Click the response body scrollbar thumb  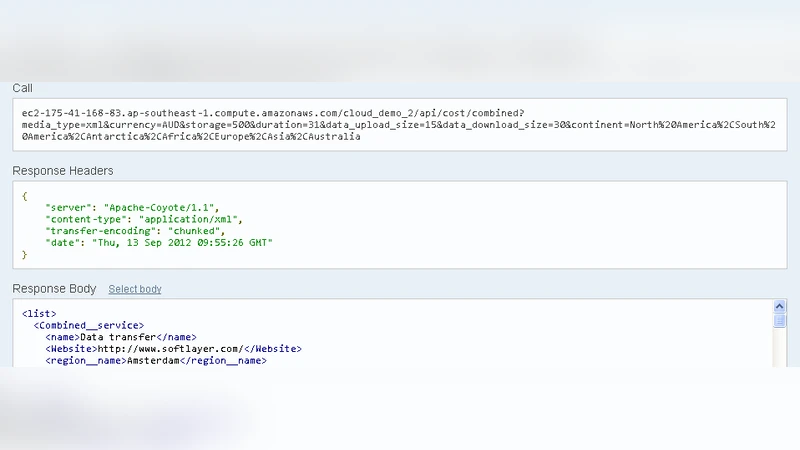pos(780,320)
